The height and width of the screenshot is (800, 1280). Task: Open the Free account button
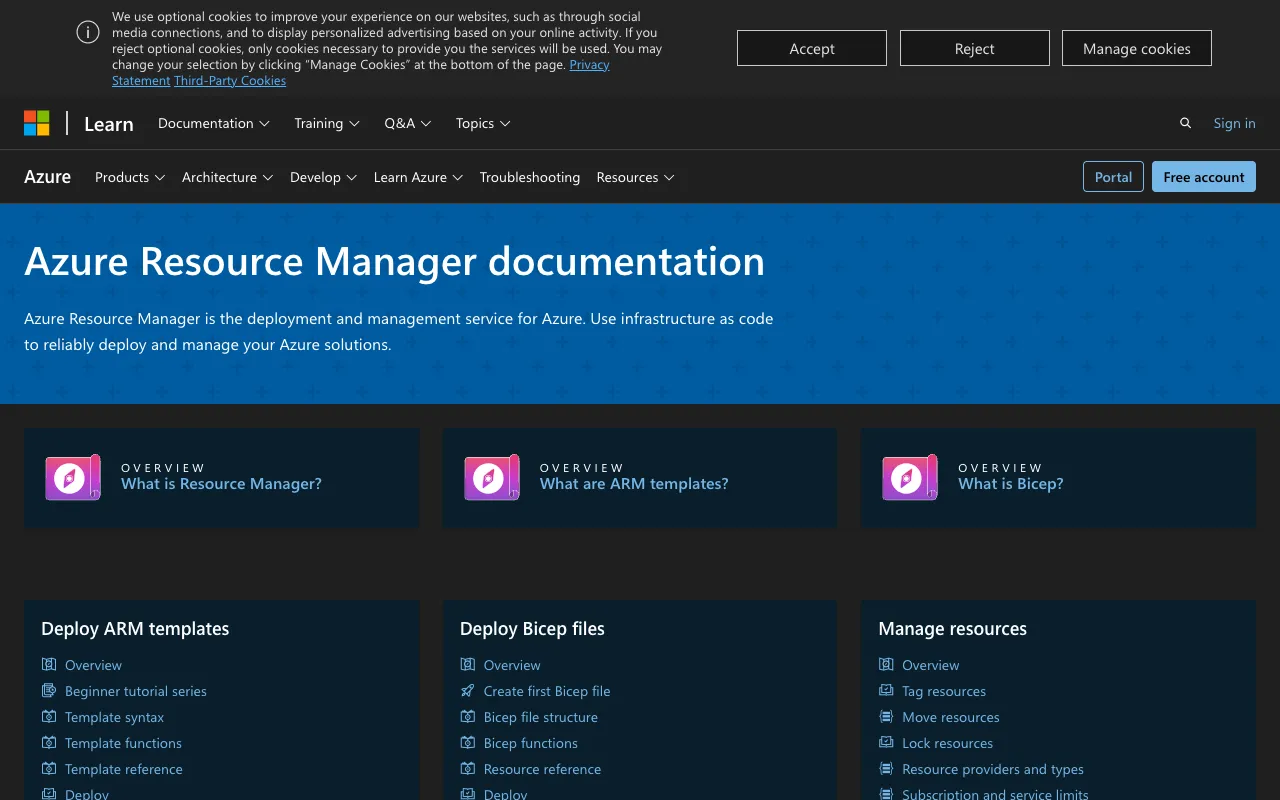click(x=1203, y=176)
